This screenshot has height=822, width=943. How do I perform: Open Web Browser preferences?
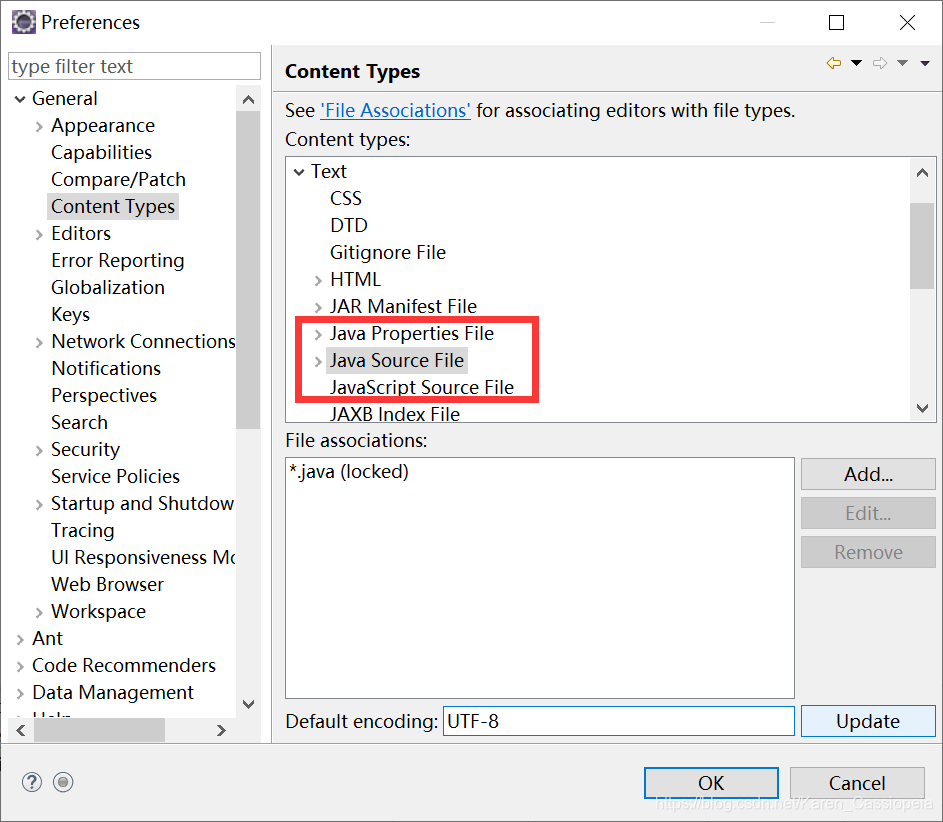pyautogui.click(x=107, y=584)
